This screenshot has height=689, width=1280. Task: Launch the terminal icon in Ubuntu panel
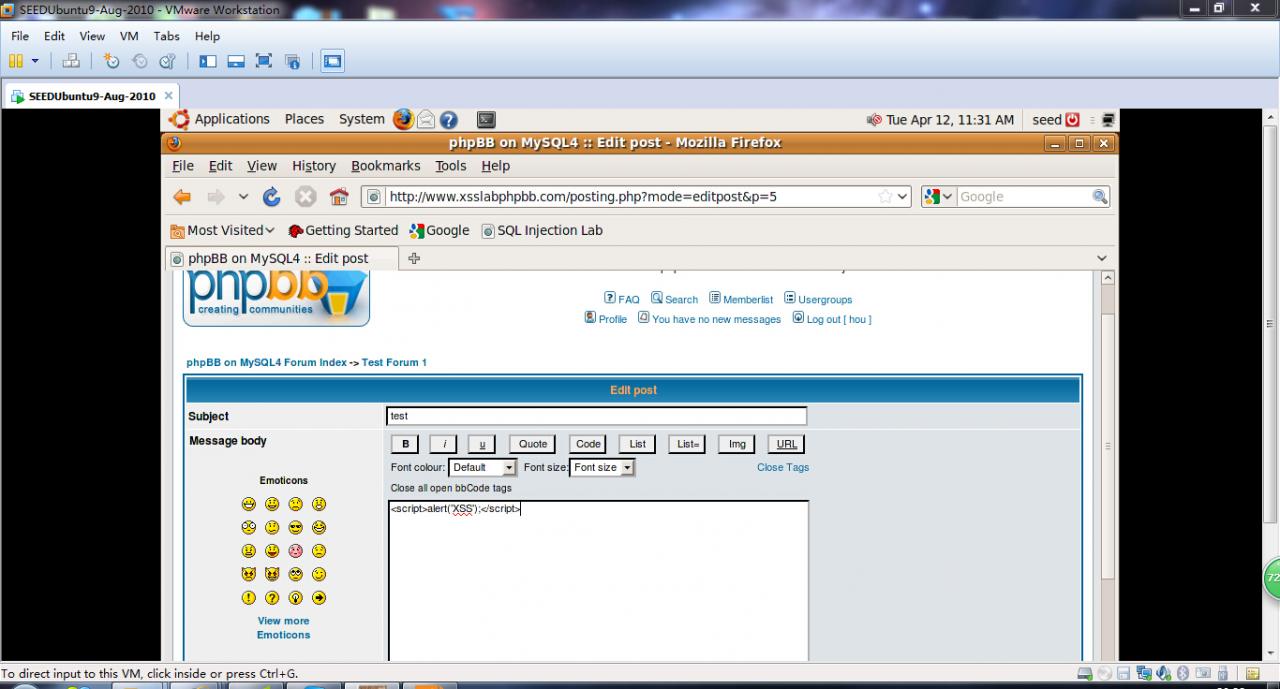(x=486, y=120)
